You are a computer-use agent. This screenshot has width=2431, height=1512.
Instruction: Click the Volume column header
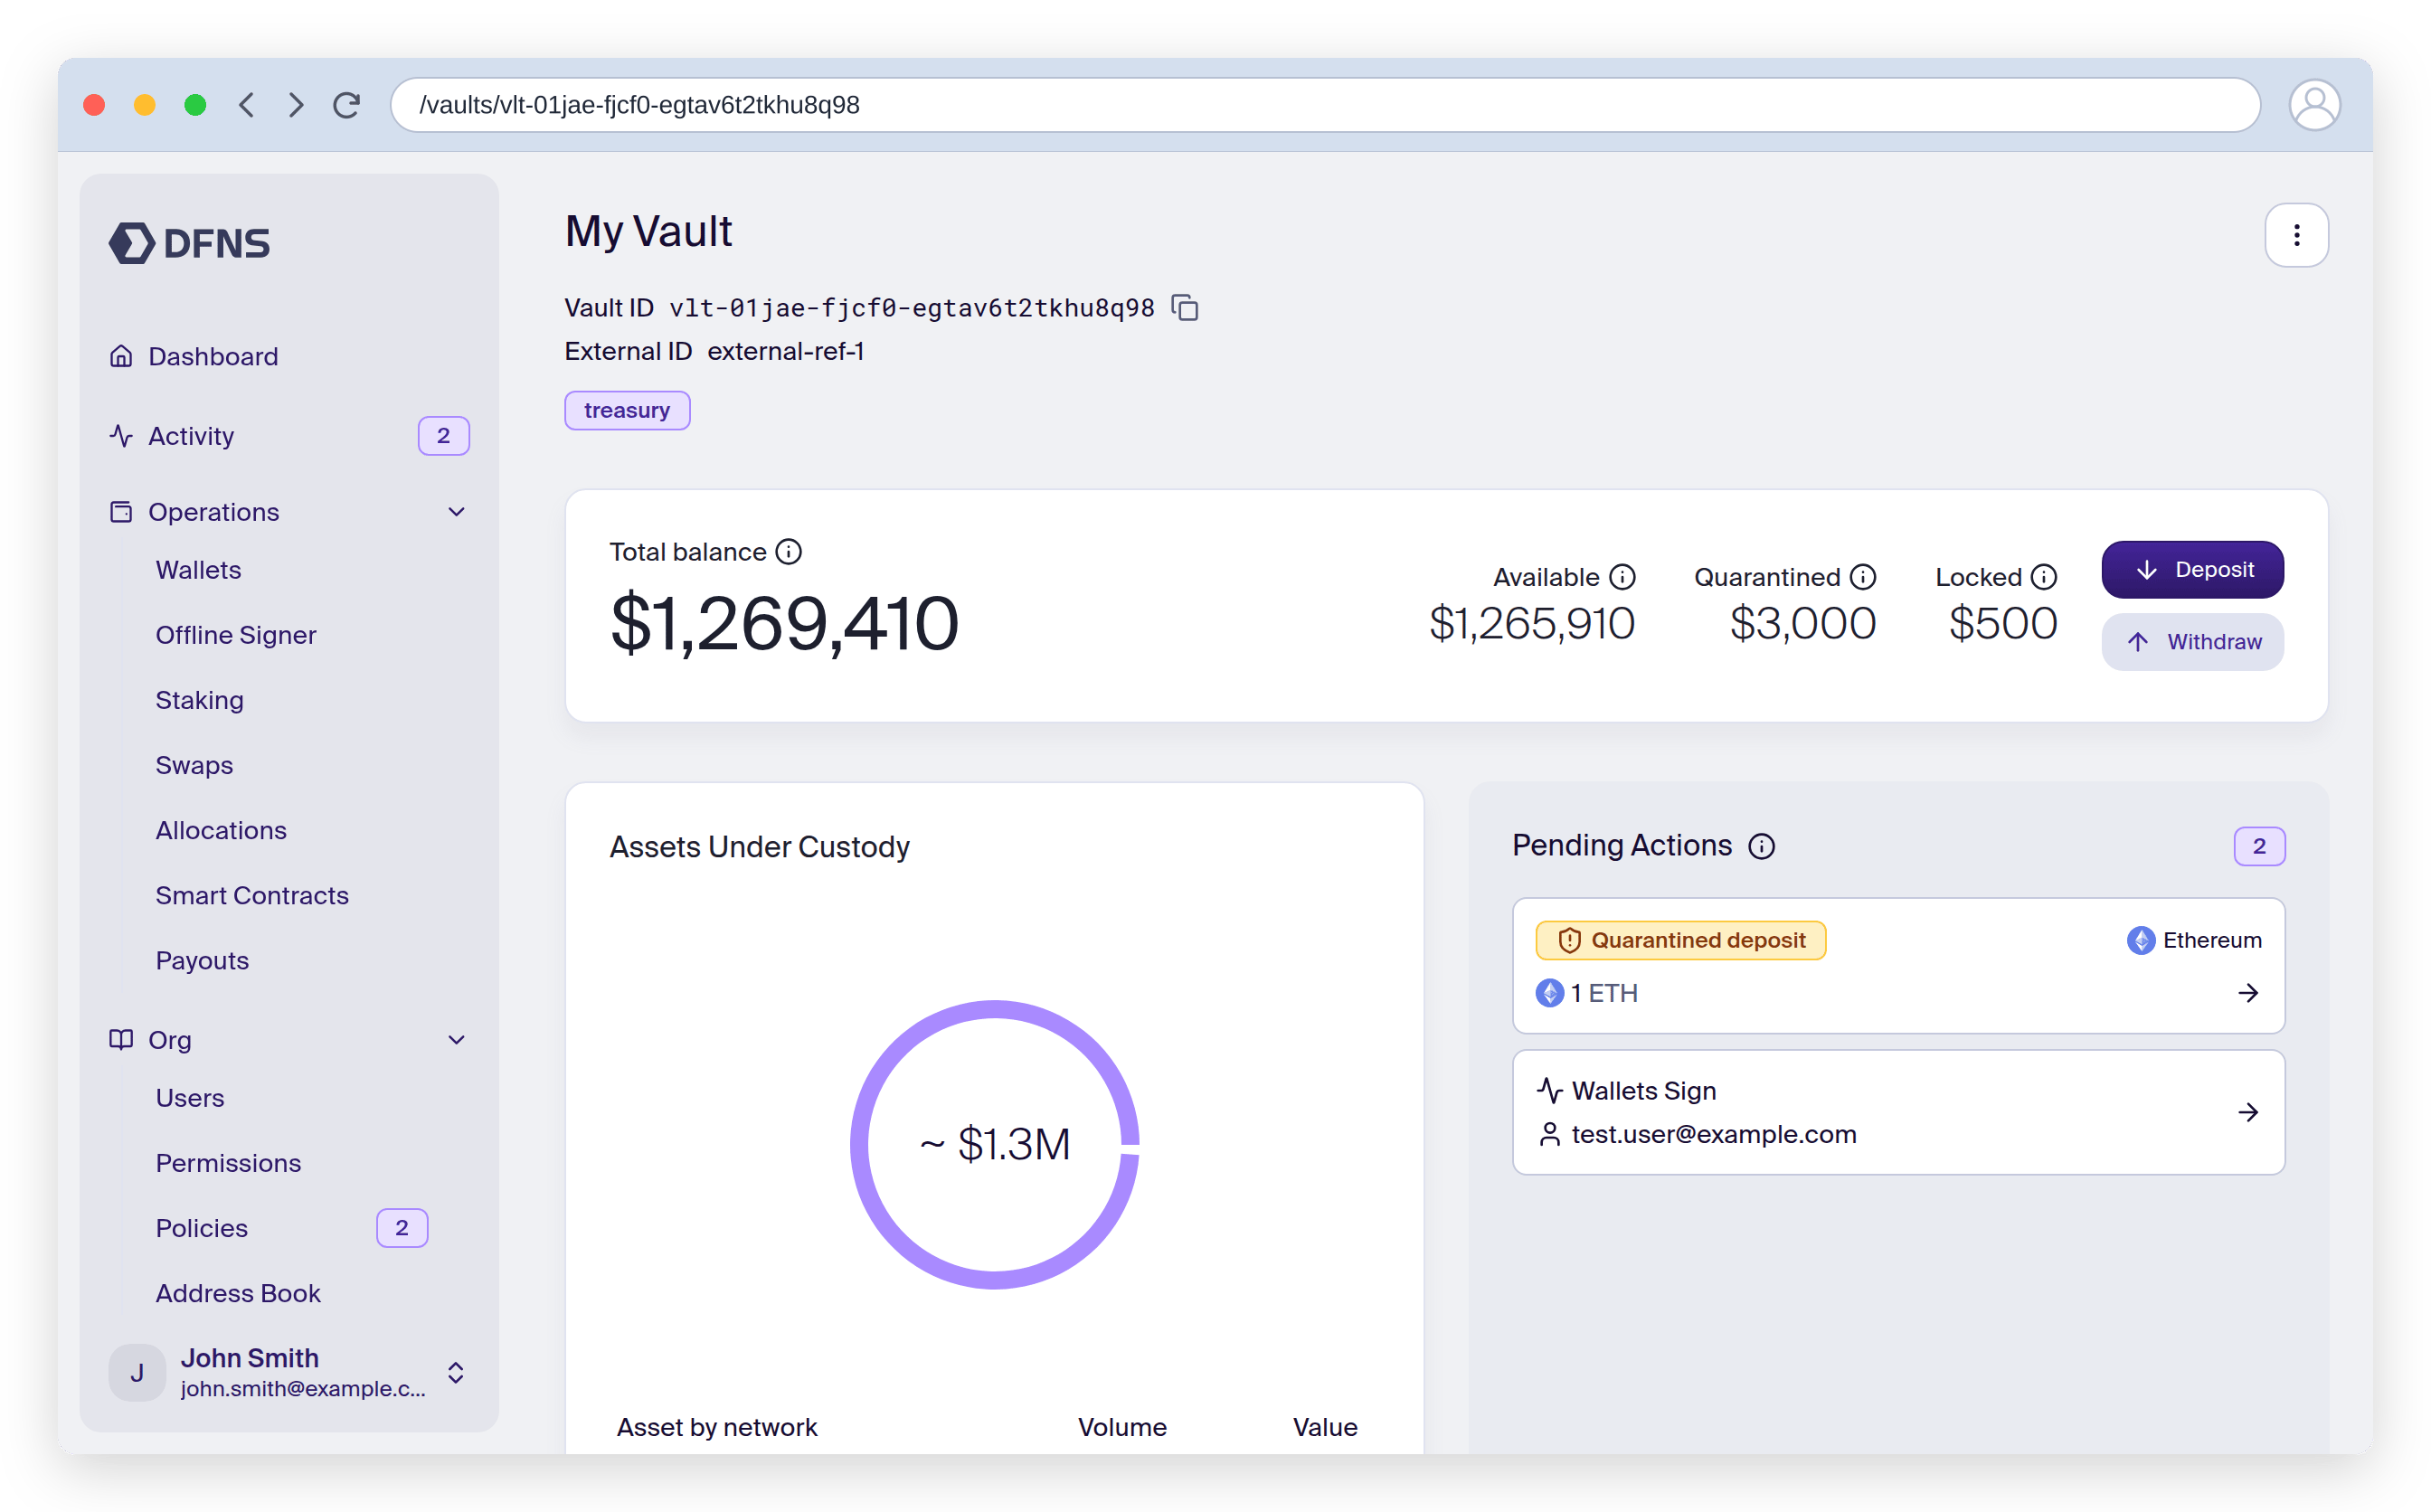(x=1121, y=1427)
